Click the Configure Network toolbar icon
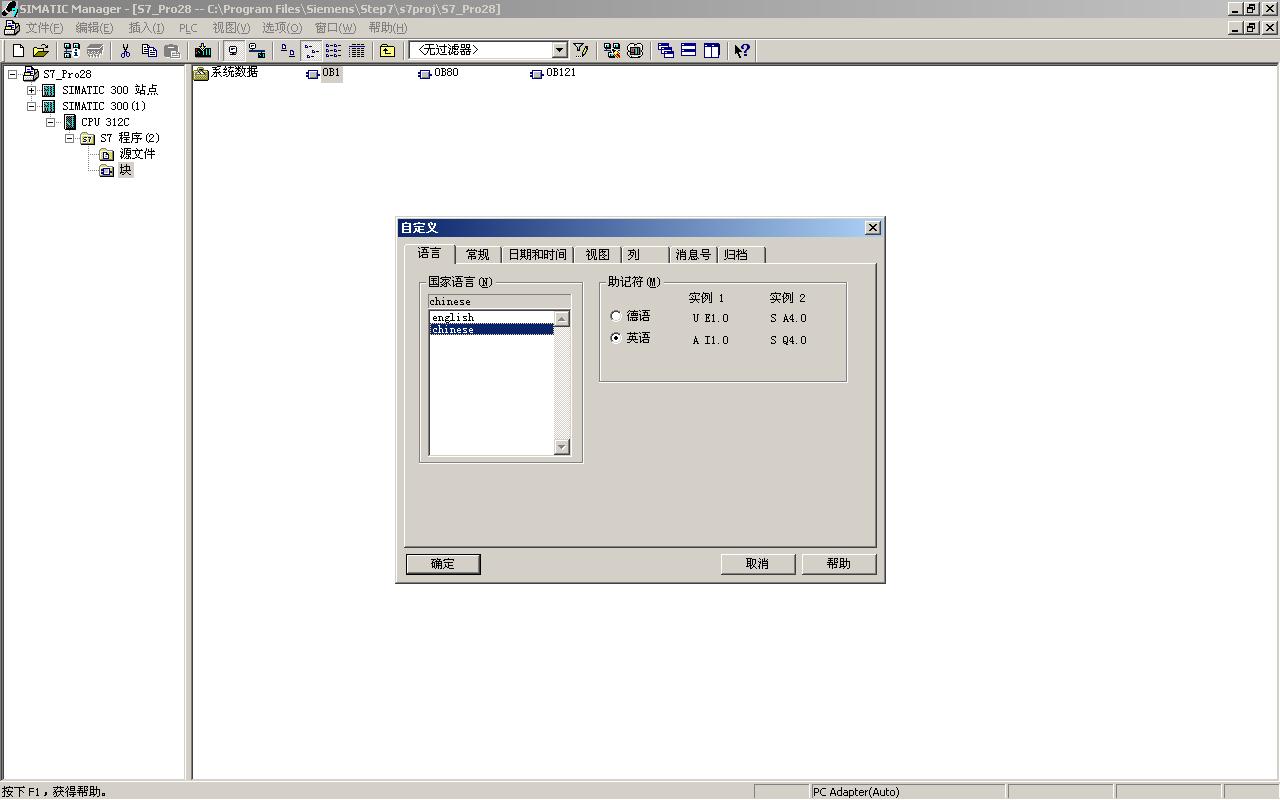The height and width of the screenshot is (800, 1280). (612, 50)
